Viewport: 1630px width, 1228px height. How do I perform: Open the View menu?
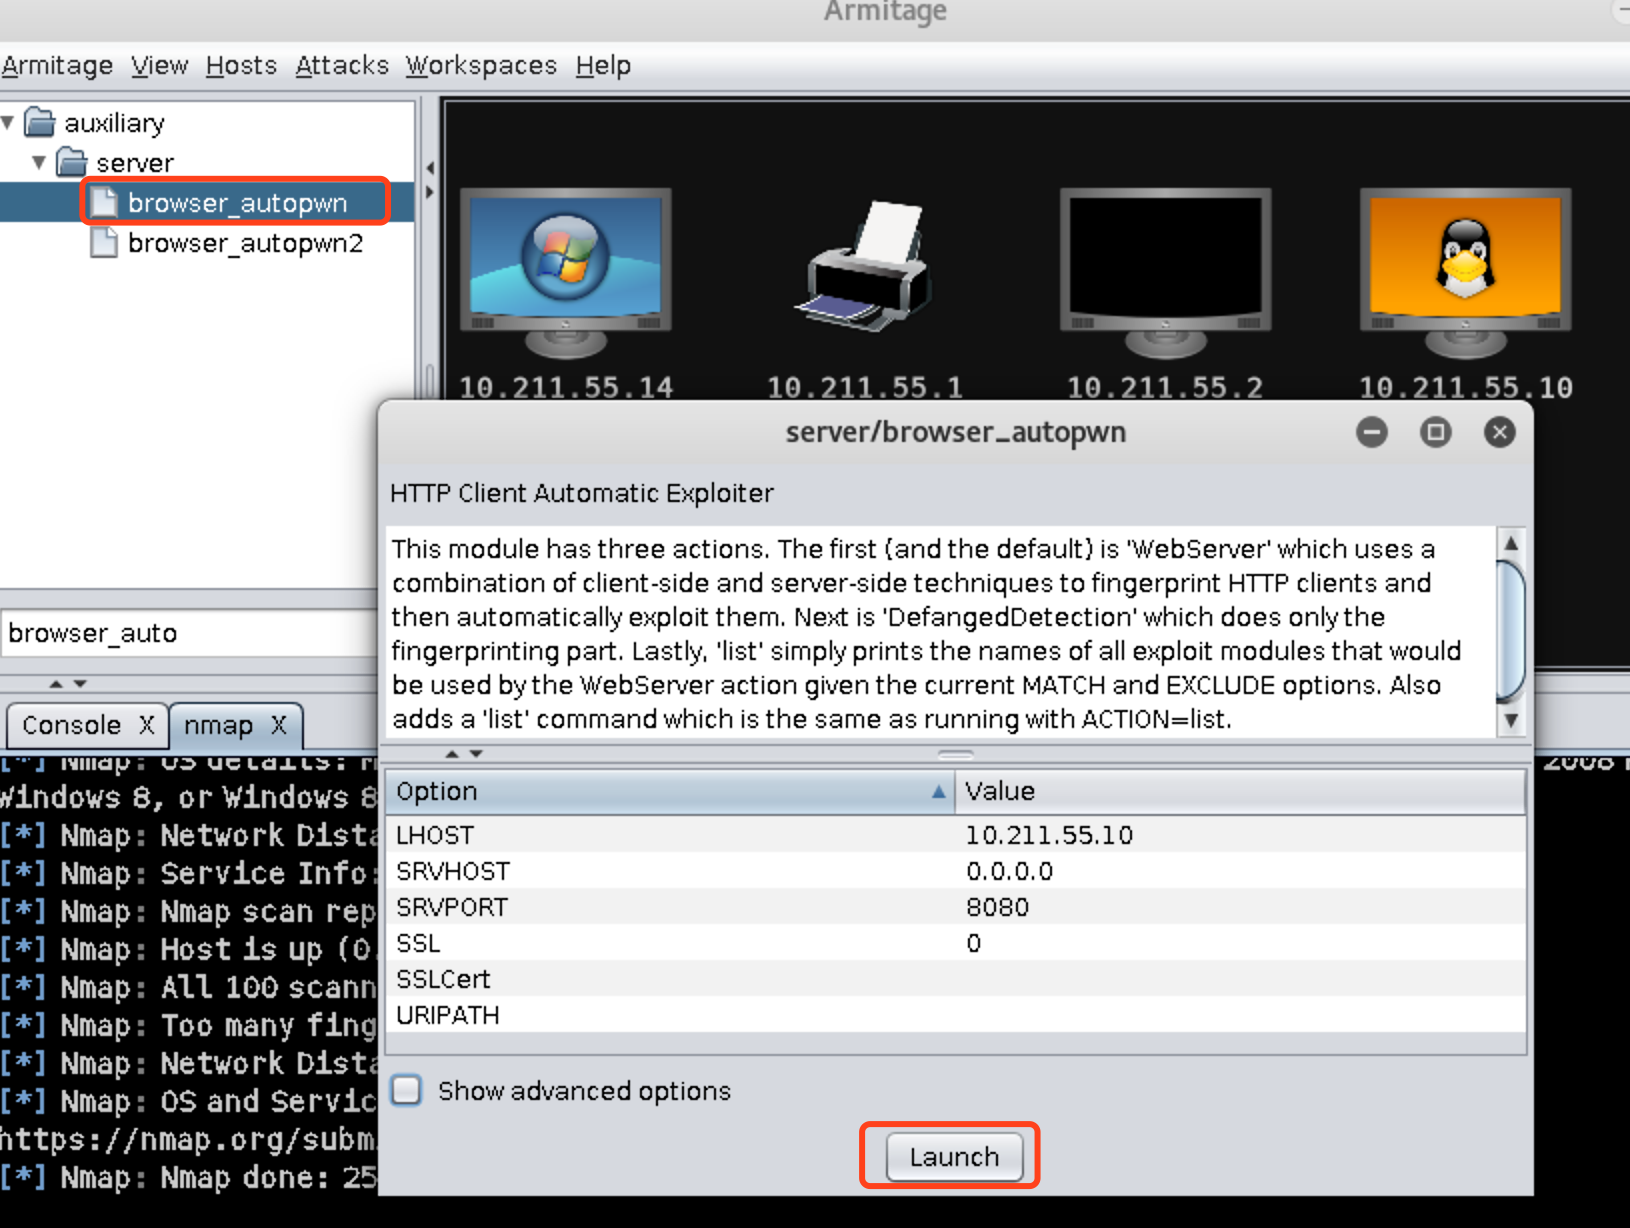click(159, 66)
